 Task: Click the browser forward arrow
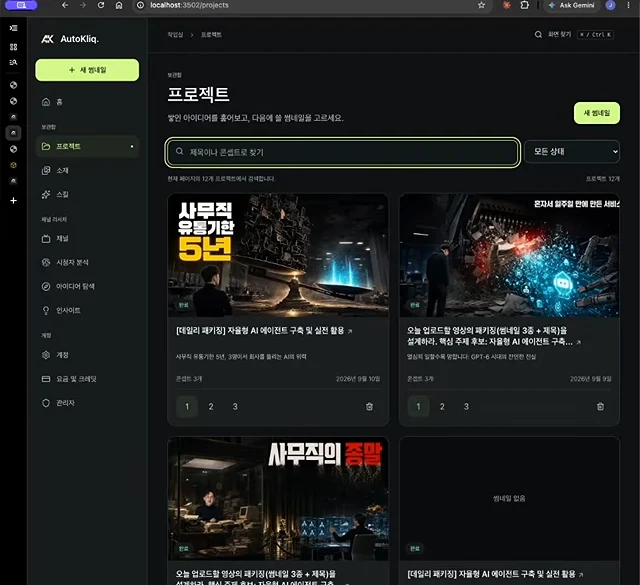[83, 5]
